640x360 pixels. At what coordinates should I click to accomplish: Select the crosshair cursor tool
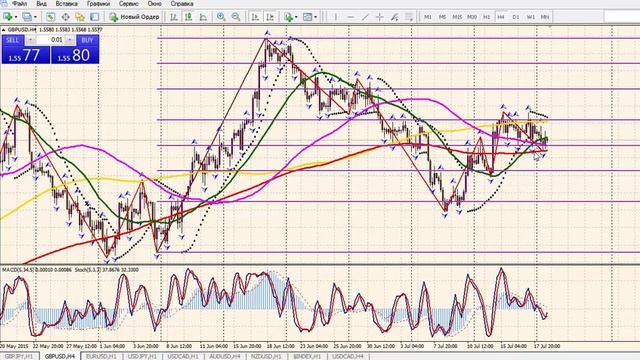(380, 17)
